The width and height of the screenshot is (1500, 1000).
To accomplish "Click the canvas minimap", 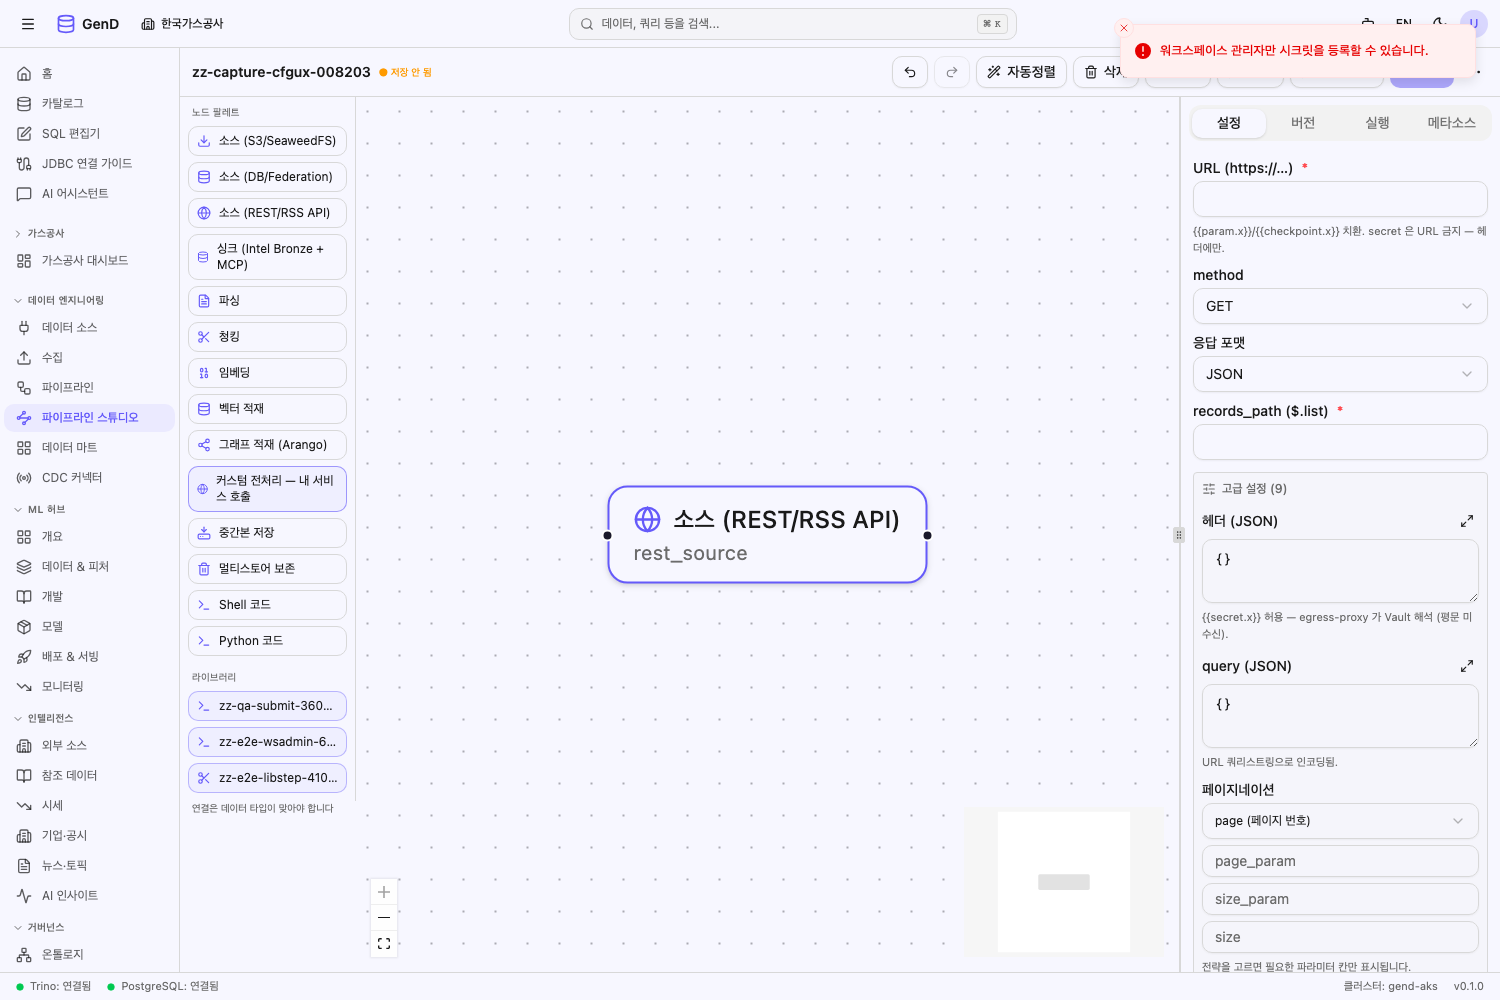I will (1064, 882).
